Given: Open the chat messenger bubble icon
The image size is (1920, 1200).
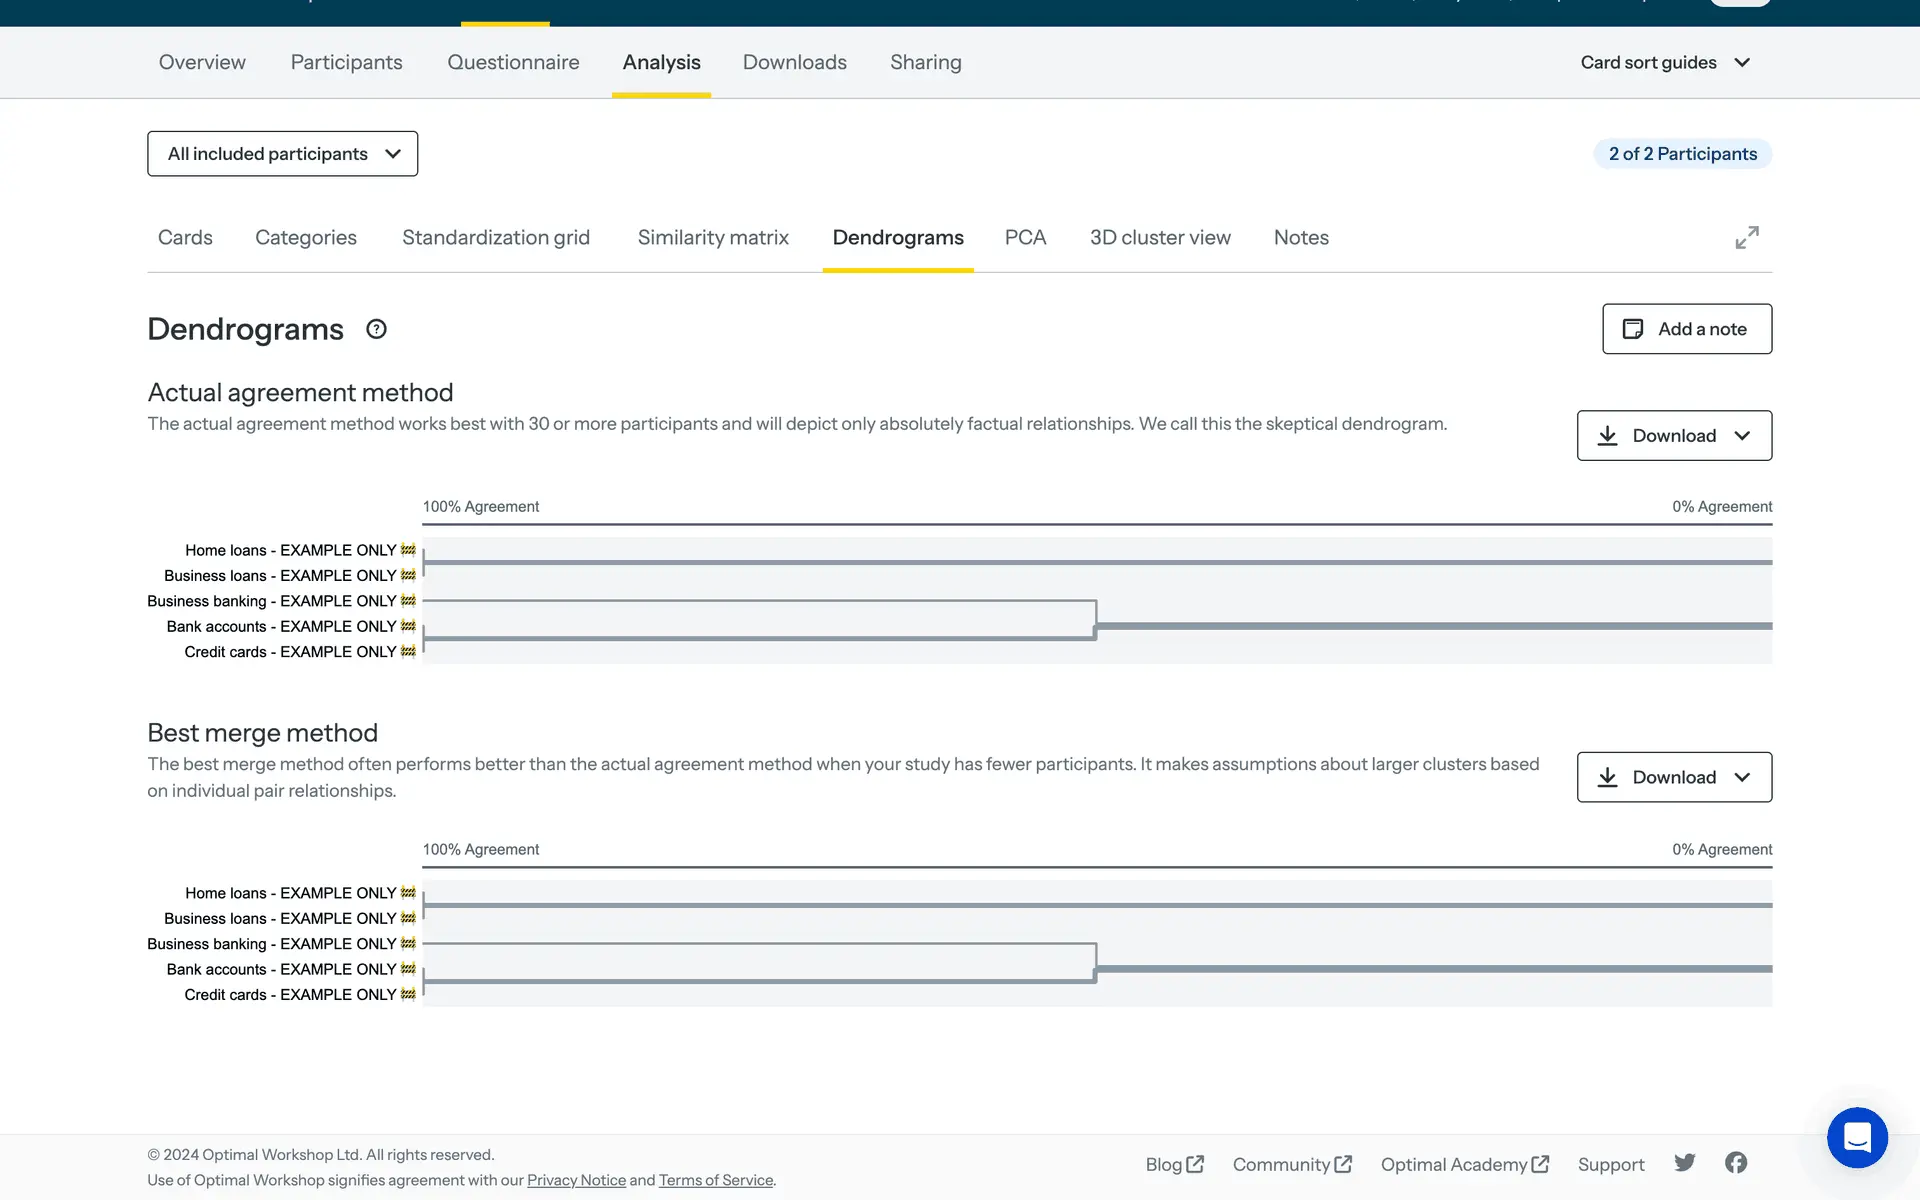Looking at the screenshot, I should click(x=1857, y=1137).
